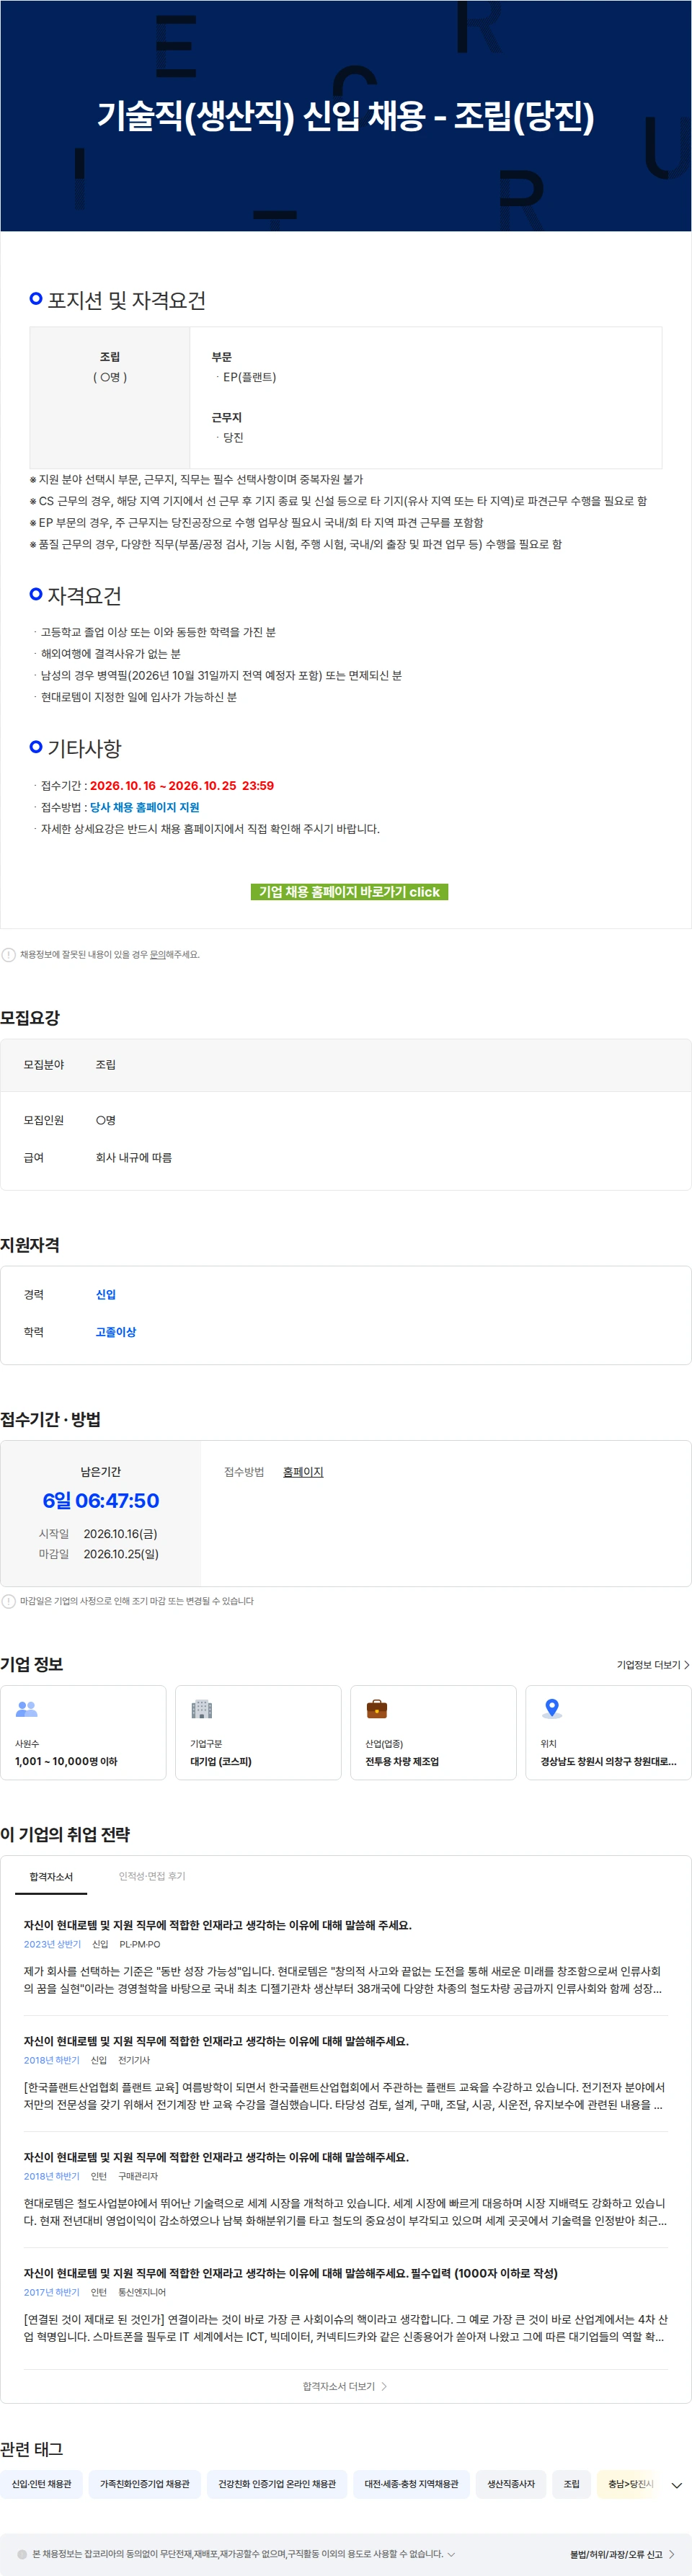Click the industry briefcase icon

pos(377,1709)
